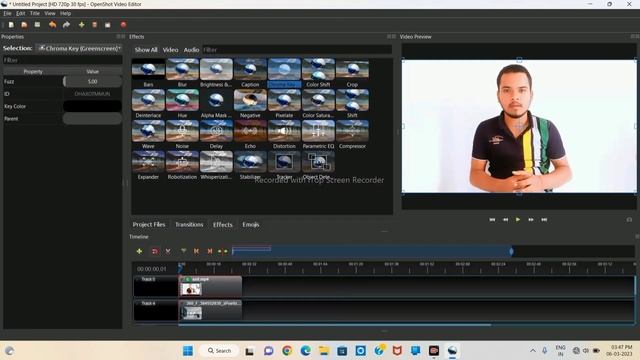
Task: Open the Edit menu
Action: (x=20, y=13)
